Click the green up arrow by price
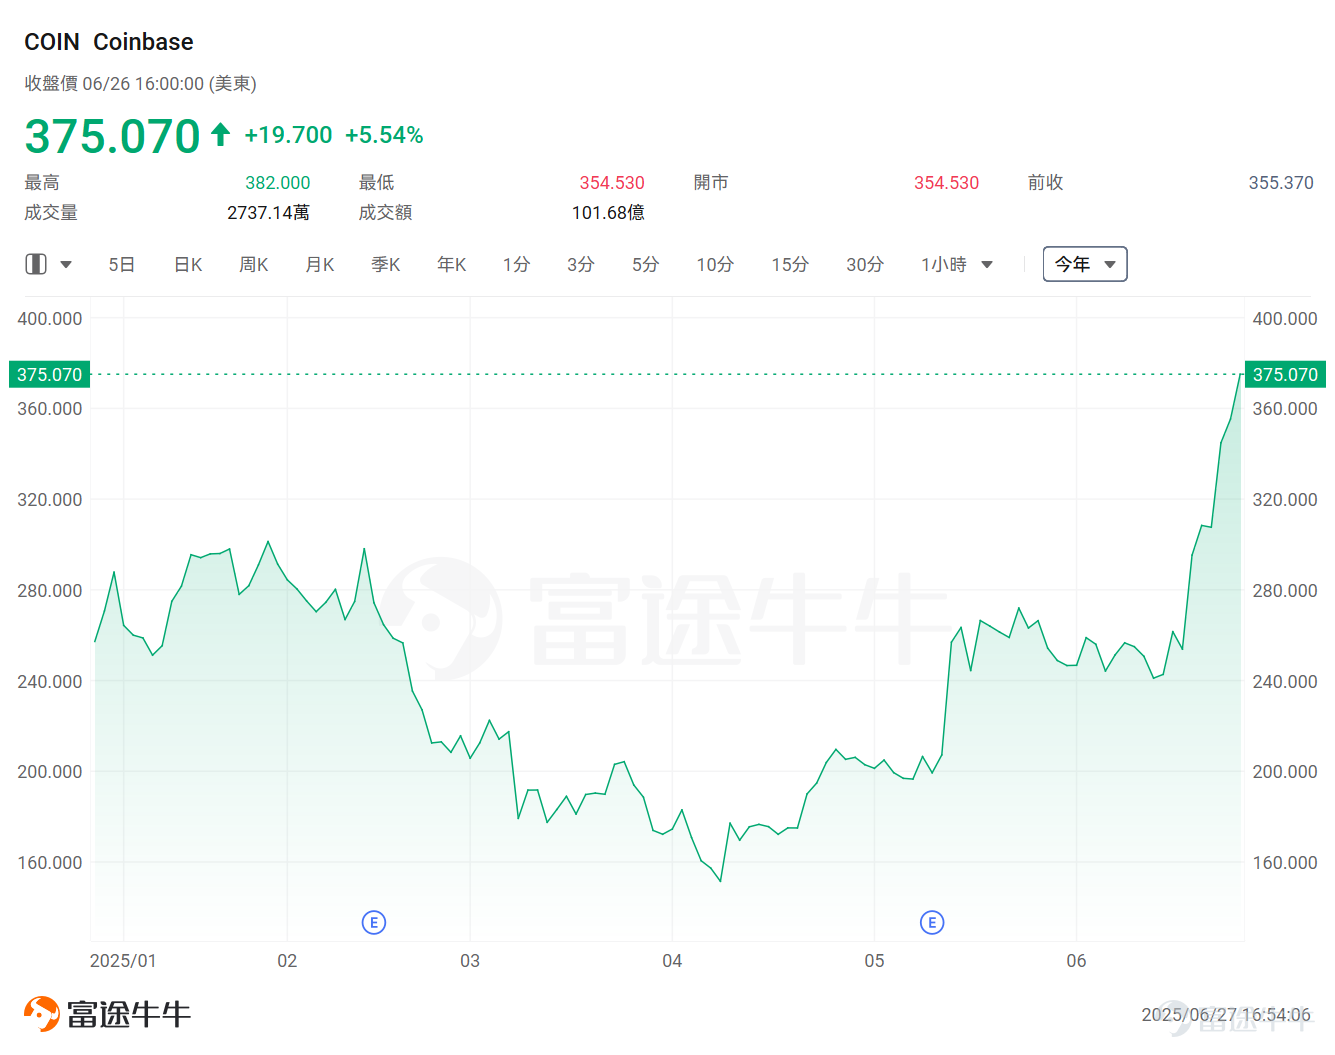The image size is (1335, 1055). 221,134
